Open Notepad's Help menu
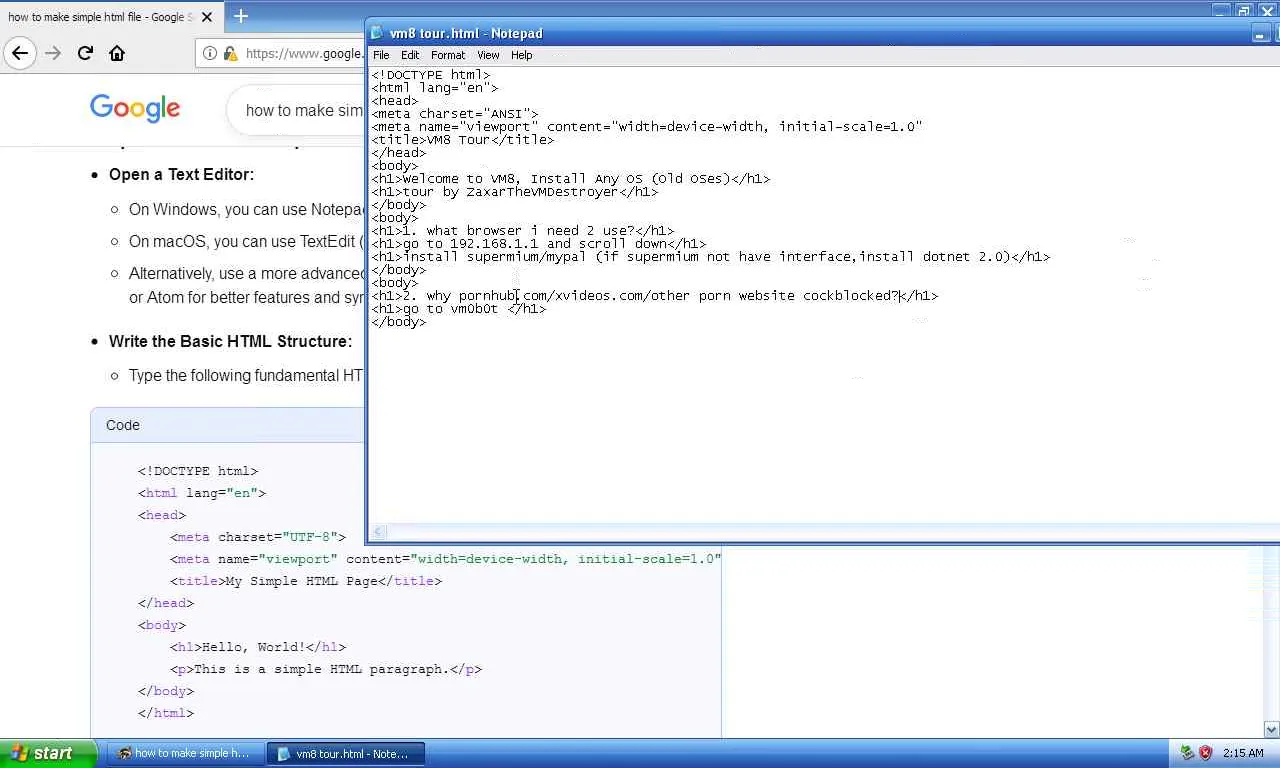Screen dimensions: 1280x768 point(522,55)
